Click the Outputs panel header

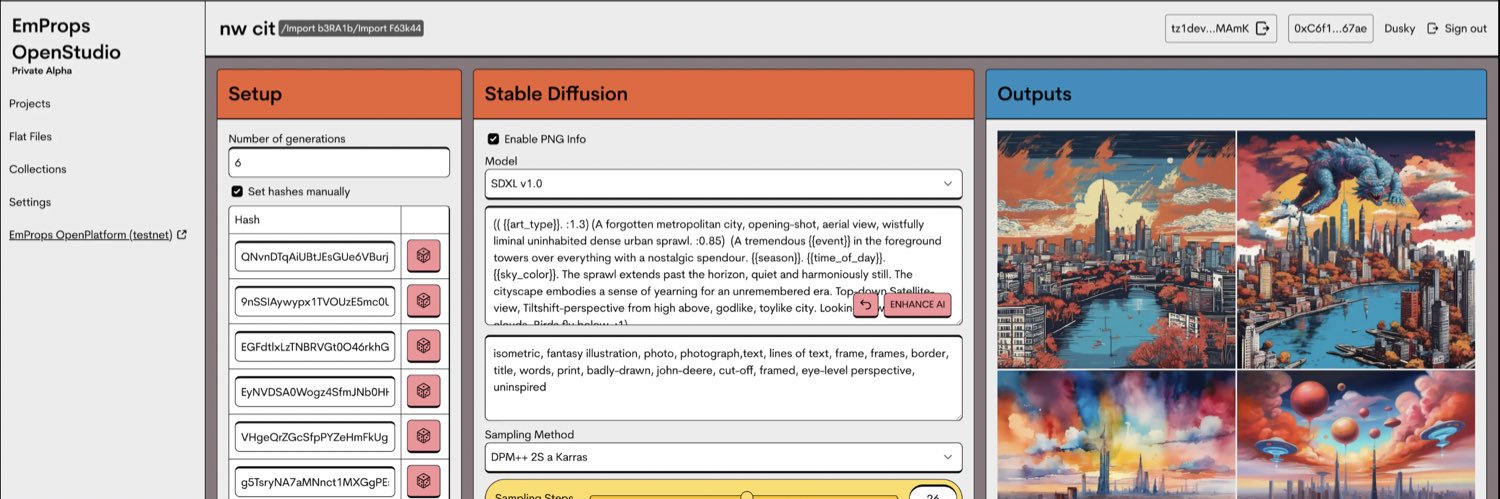(1236, 94)
